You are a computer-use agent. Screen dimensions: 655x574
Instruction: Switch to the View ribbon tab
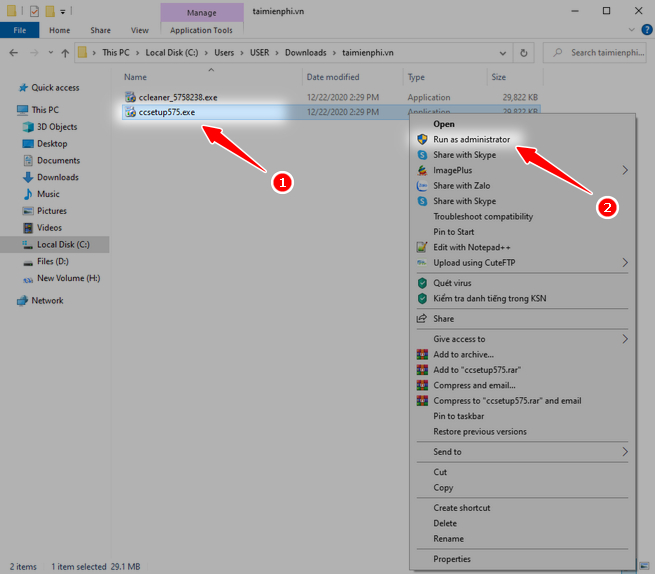click(139, 30)
